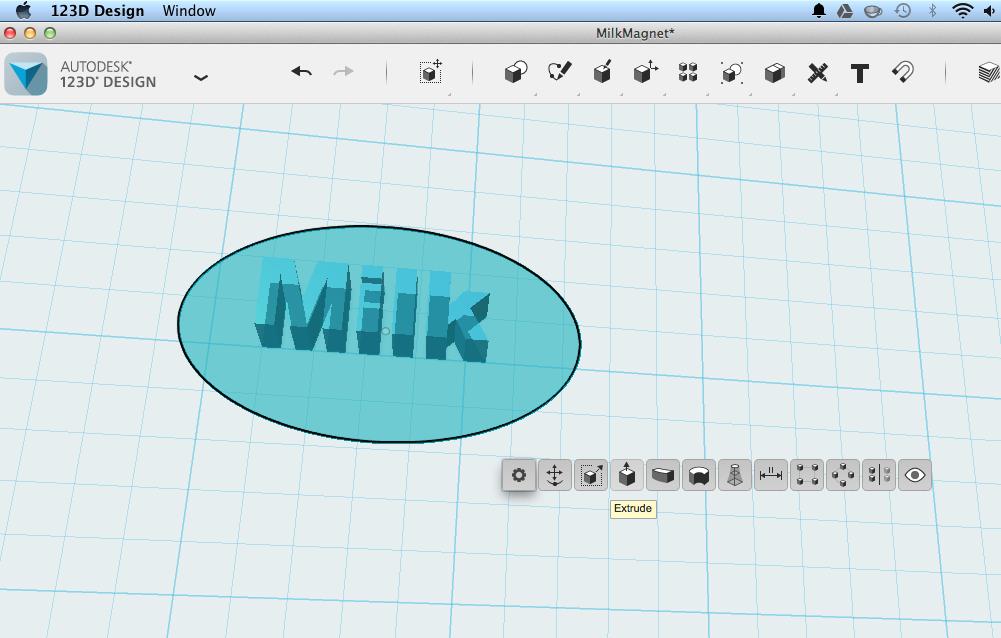Choose the Sweep tool
The height and width of the screenshot is (638, 1001).
(663, 475)
